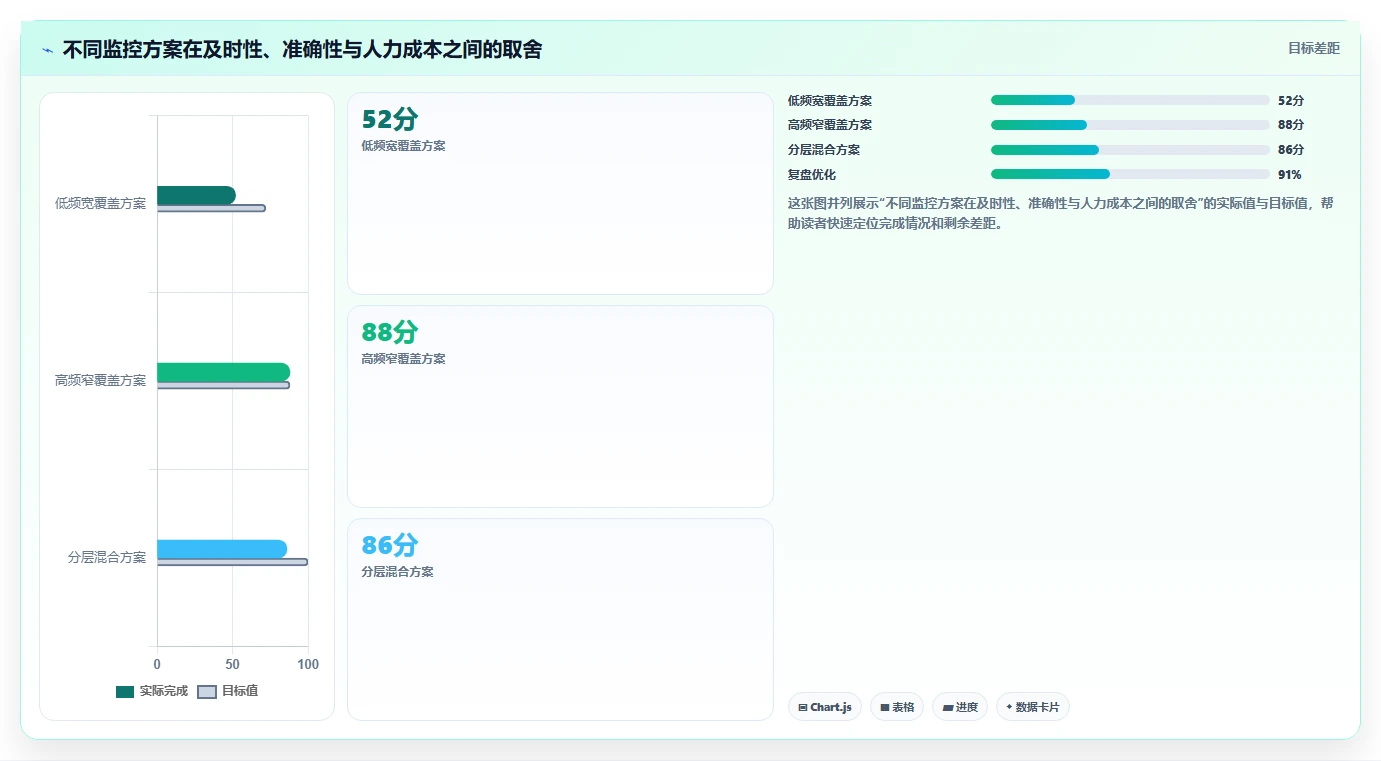Click the description paragraph text
This screenshot has height=761, width=1381.
click(1060, 213)
